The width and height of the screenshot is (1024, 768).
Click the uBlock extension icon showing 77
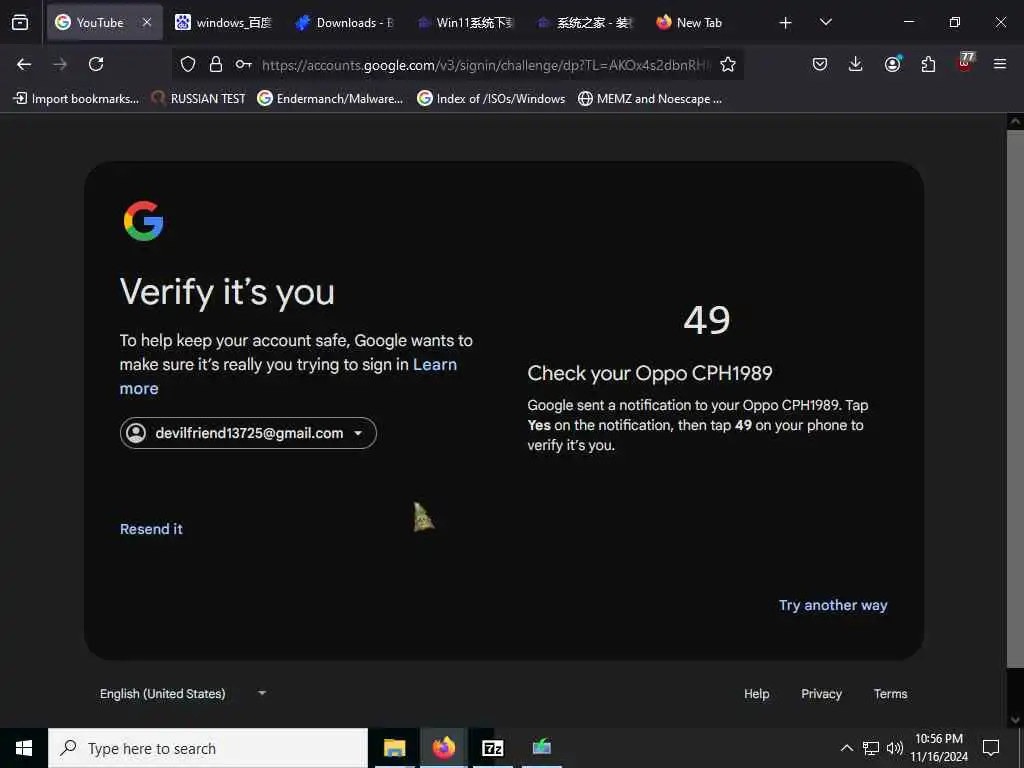965,62
